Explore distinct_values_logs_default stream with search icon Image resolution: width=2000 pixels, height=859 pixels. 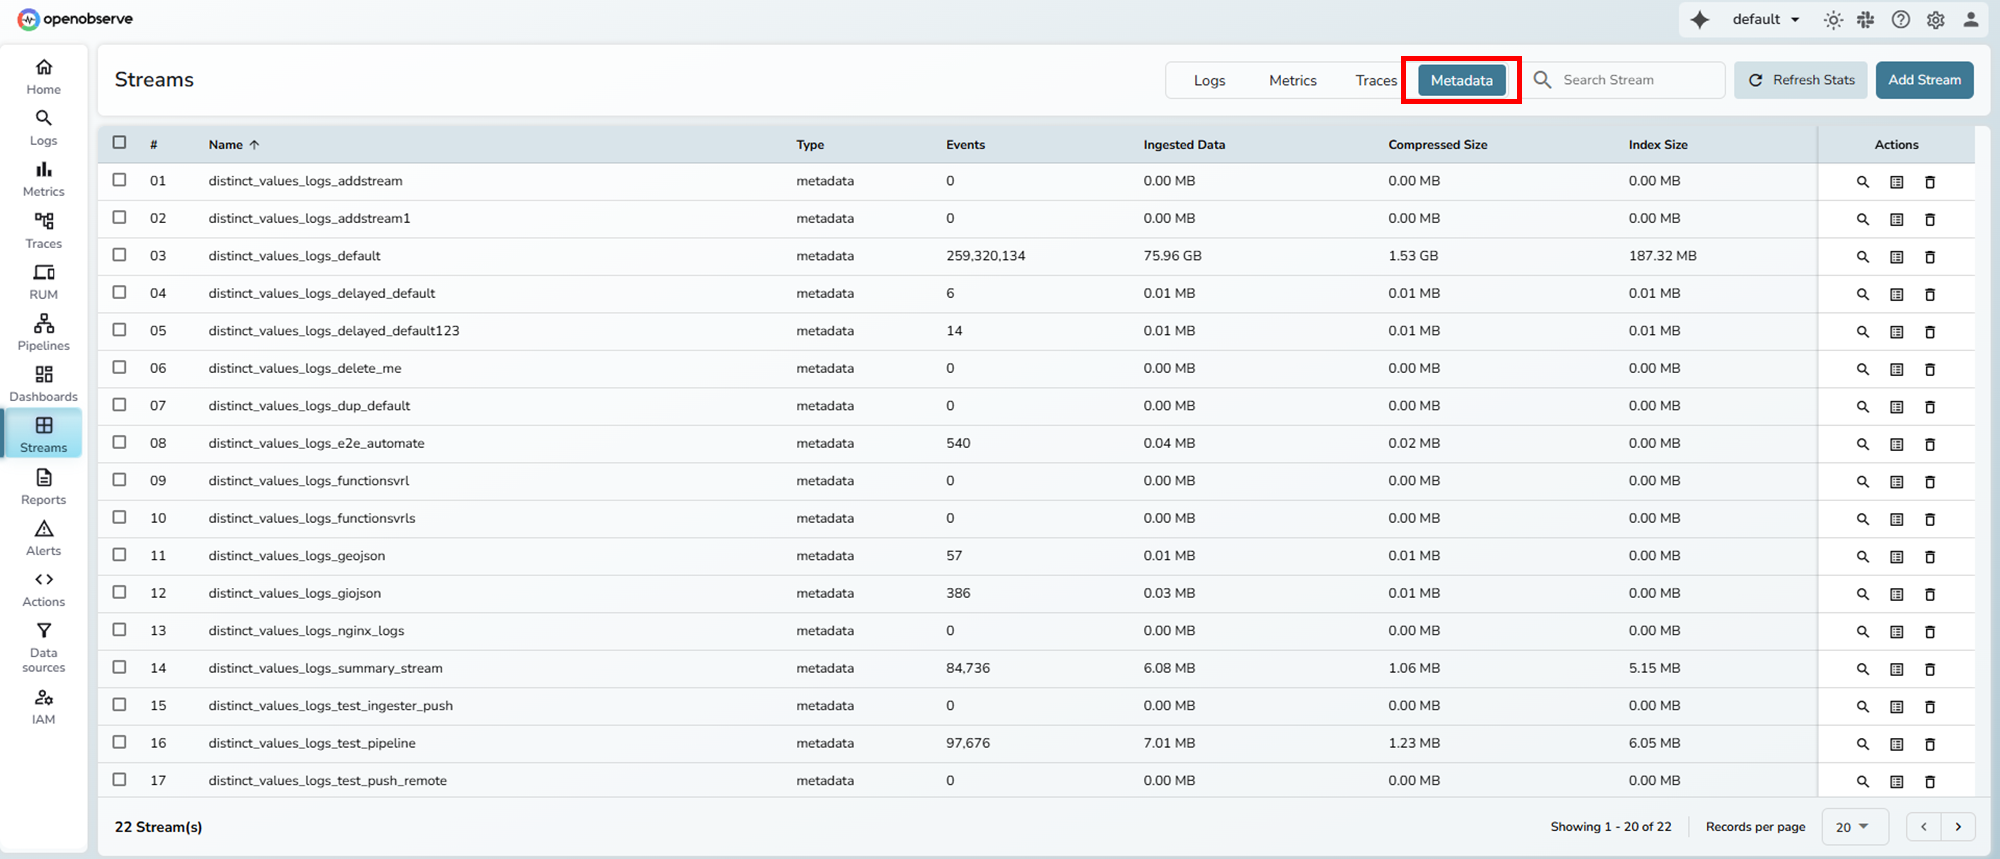coord(1863,257)
